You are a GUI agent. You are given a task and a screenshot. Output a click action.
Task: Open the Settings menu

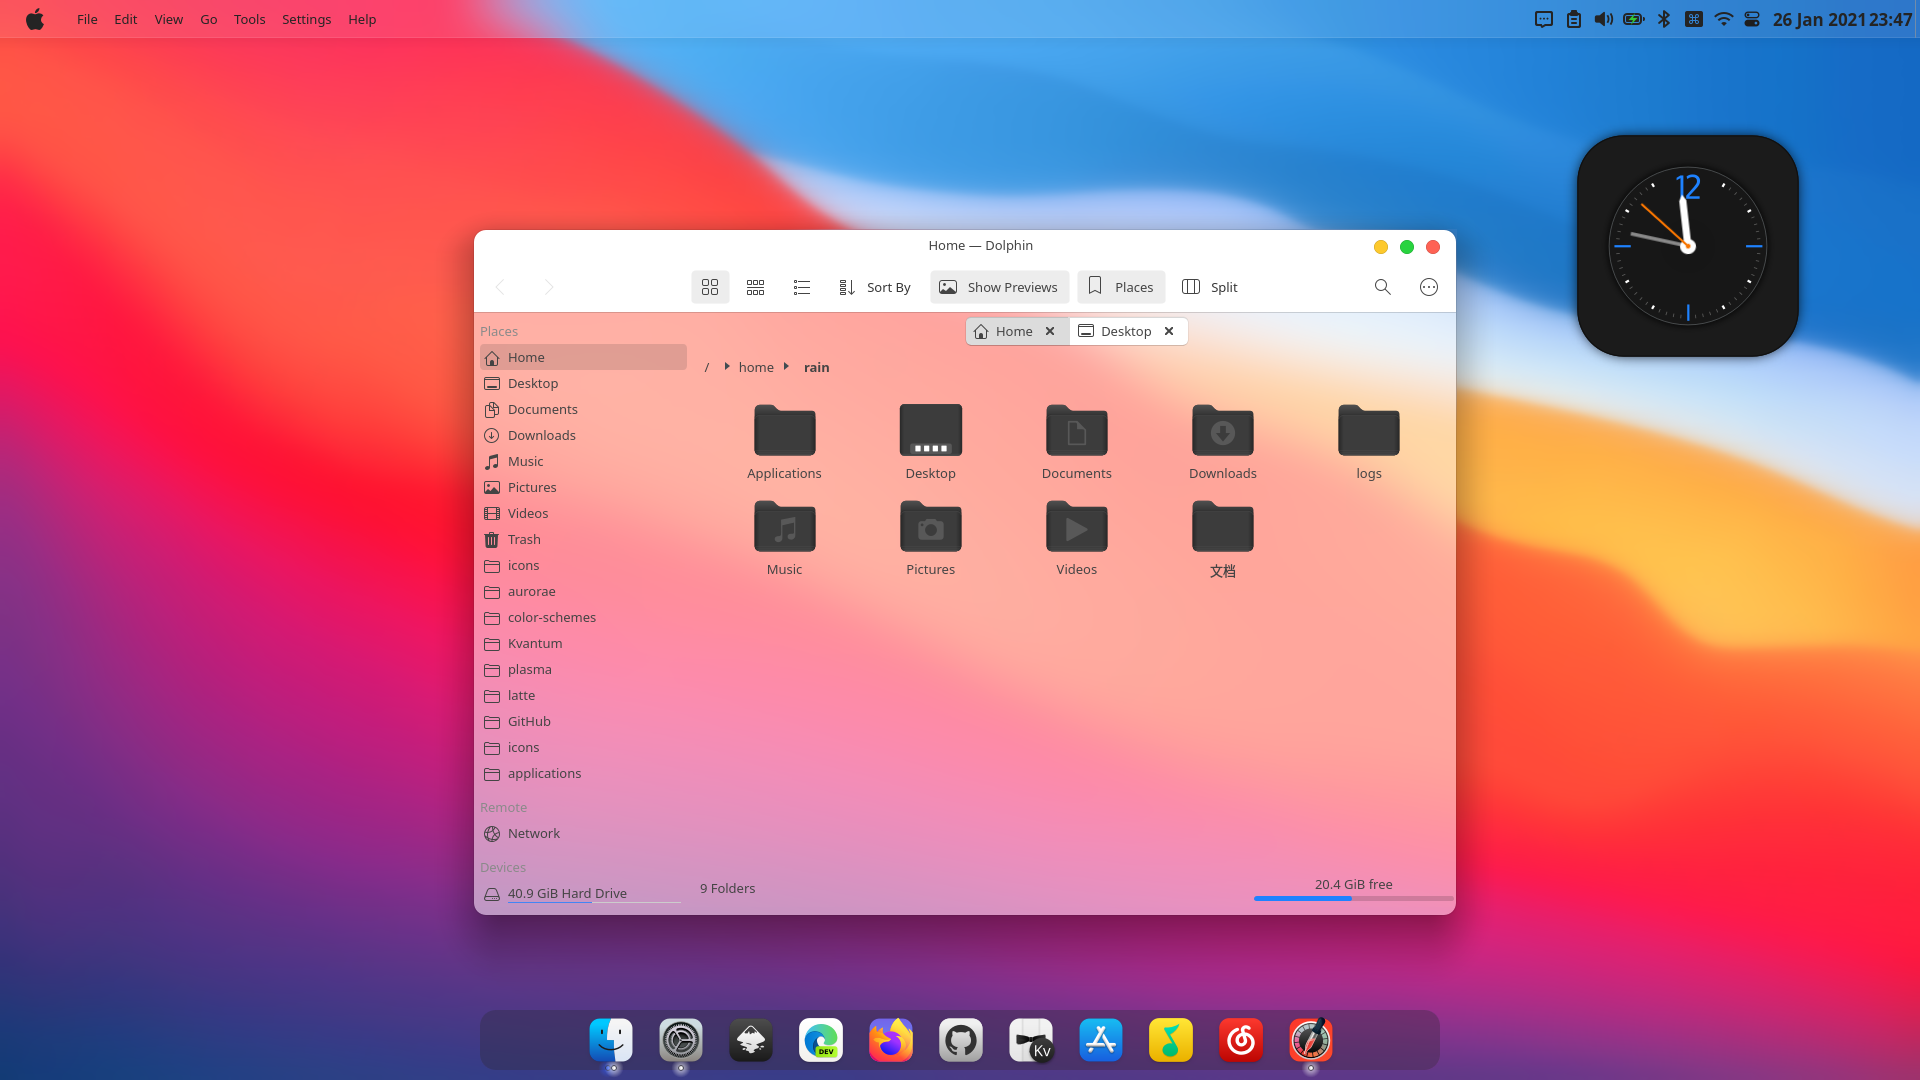306,19
